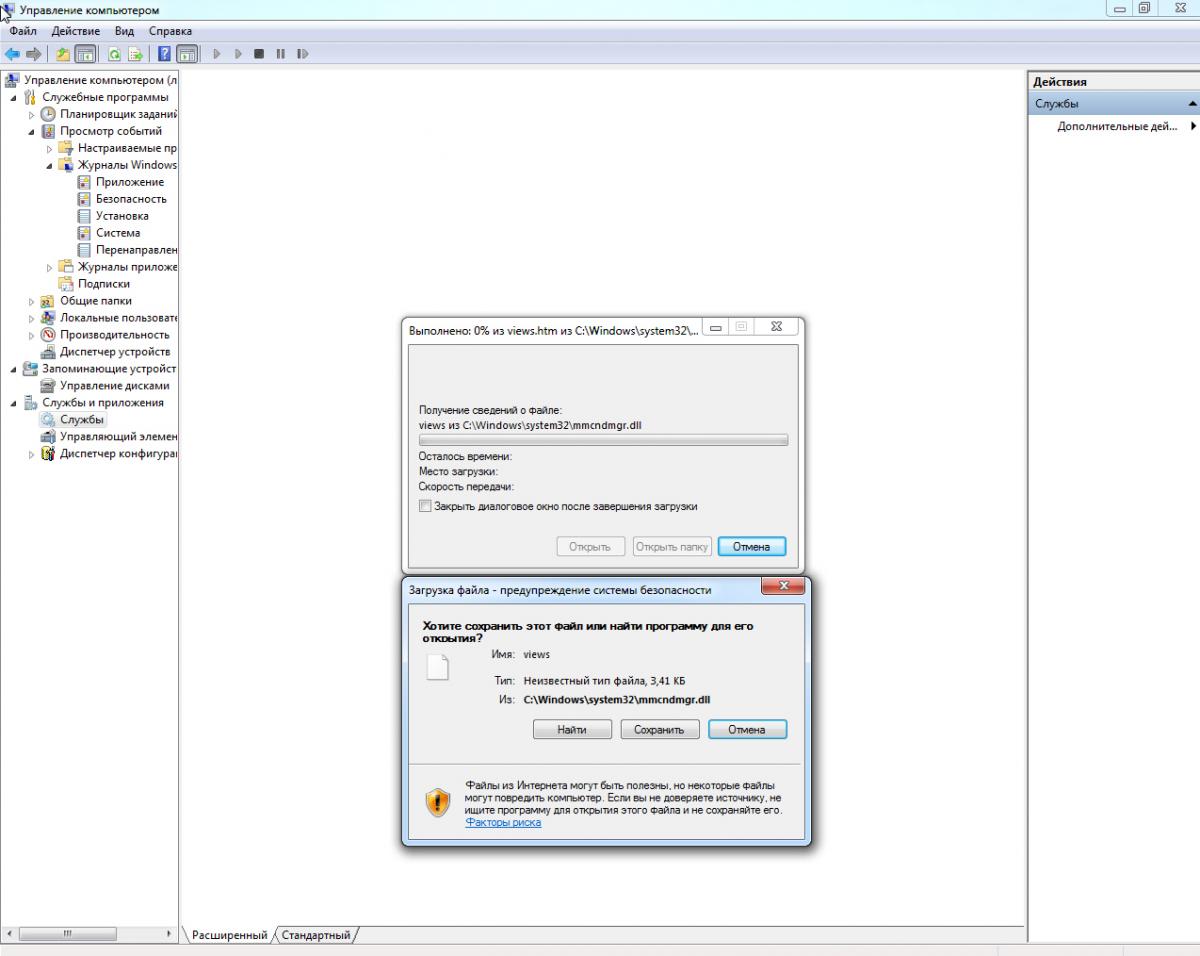The width and height of the screenshot is (1200, 956).
Task: Open the Дополнительные действия submenu arrow
Action: 1194,127
